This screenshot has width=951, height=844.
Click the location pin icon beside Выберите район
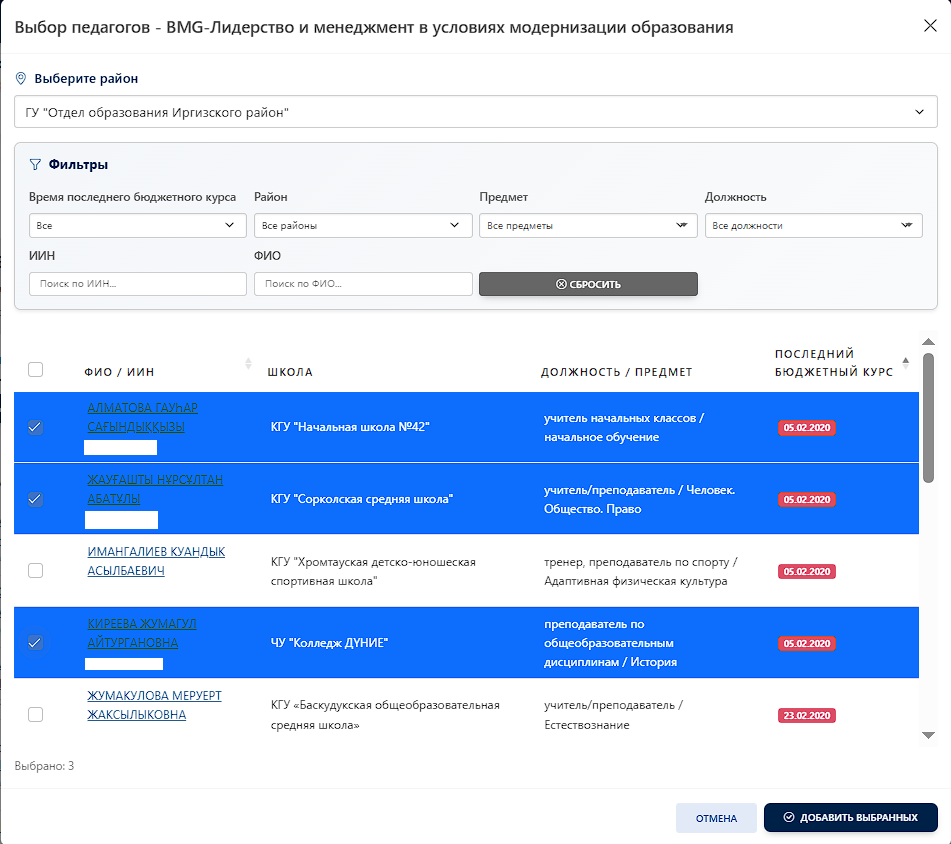pyautogui.click(x=21, y=78)
